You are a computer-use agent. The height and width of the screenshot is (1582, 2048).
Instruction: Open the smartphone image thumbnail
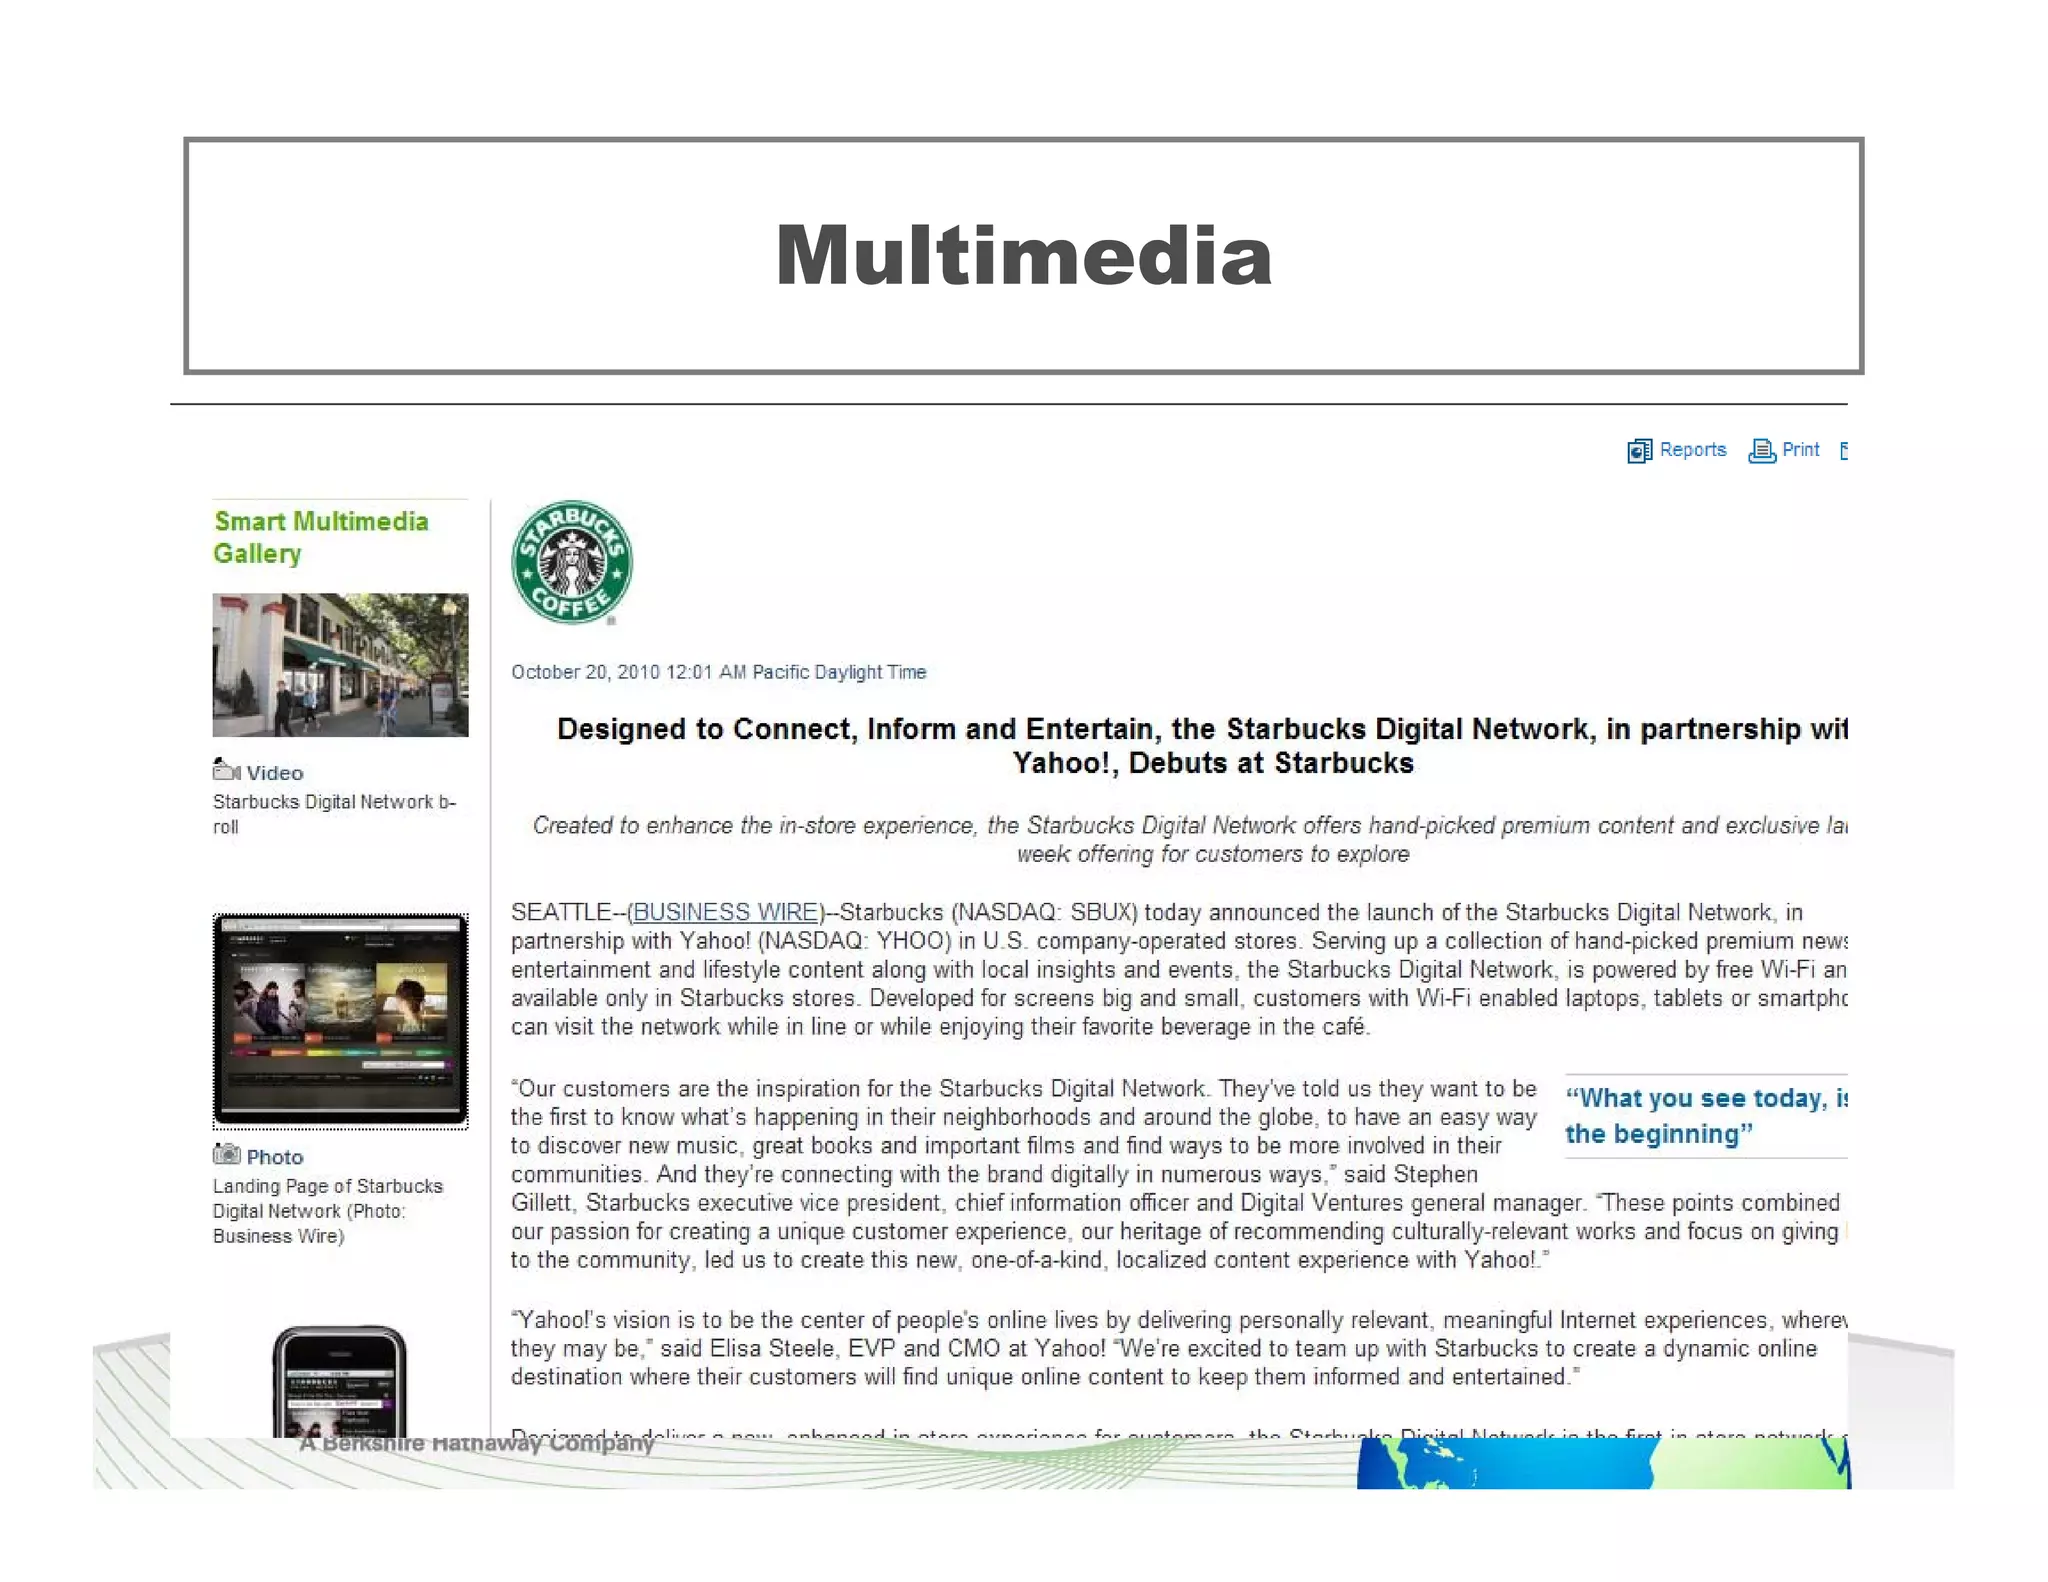(x=340, y=1382)
